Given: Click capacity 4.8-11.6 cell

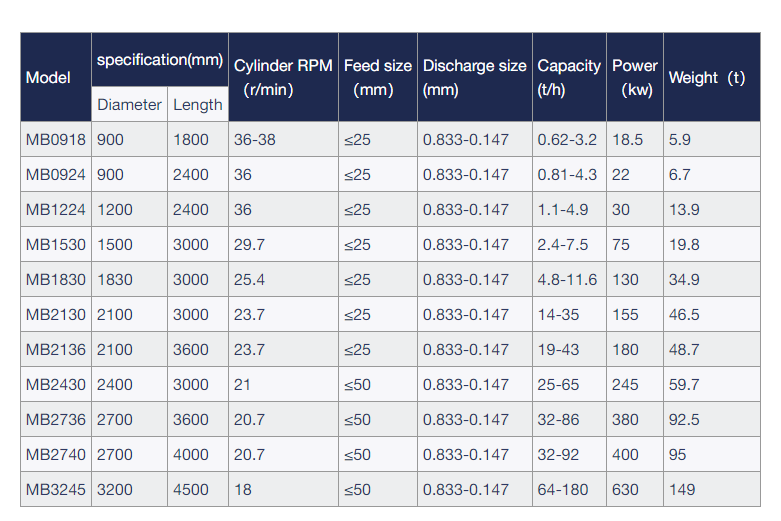Looking at the screenshot, I should coord(569,279).
